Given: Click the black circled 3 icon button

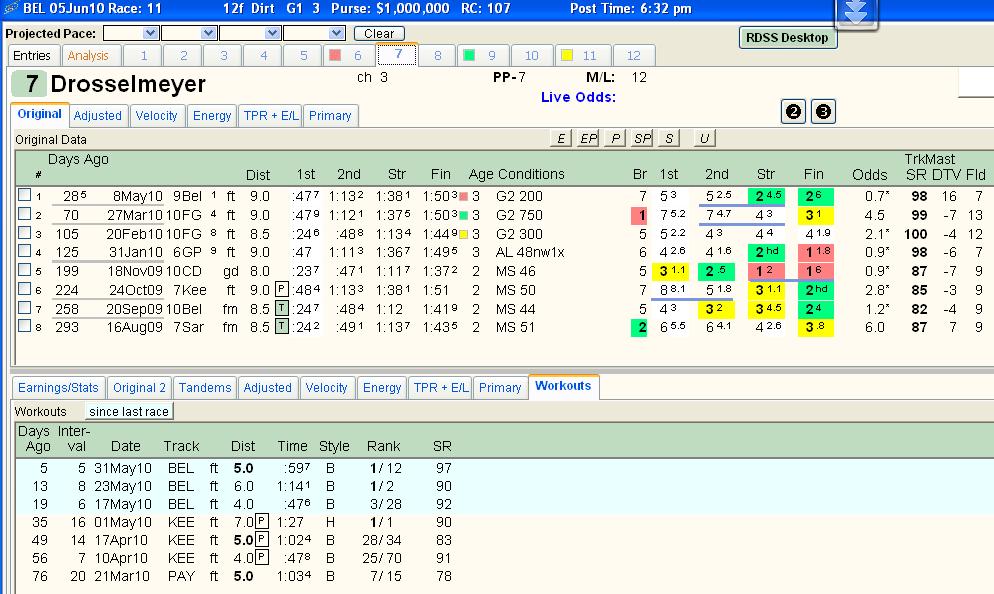Looking at the screenshot, I should click(x=823, y=112).
